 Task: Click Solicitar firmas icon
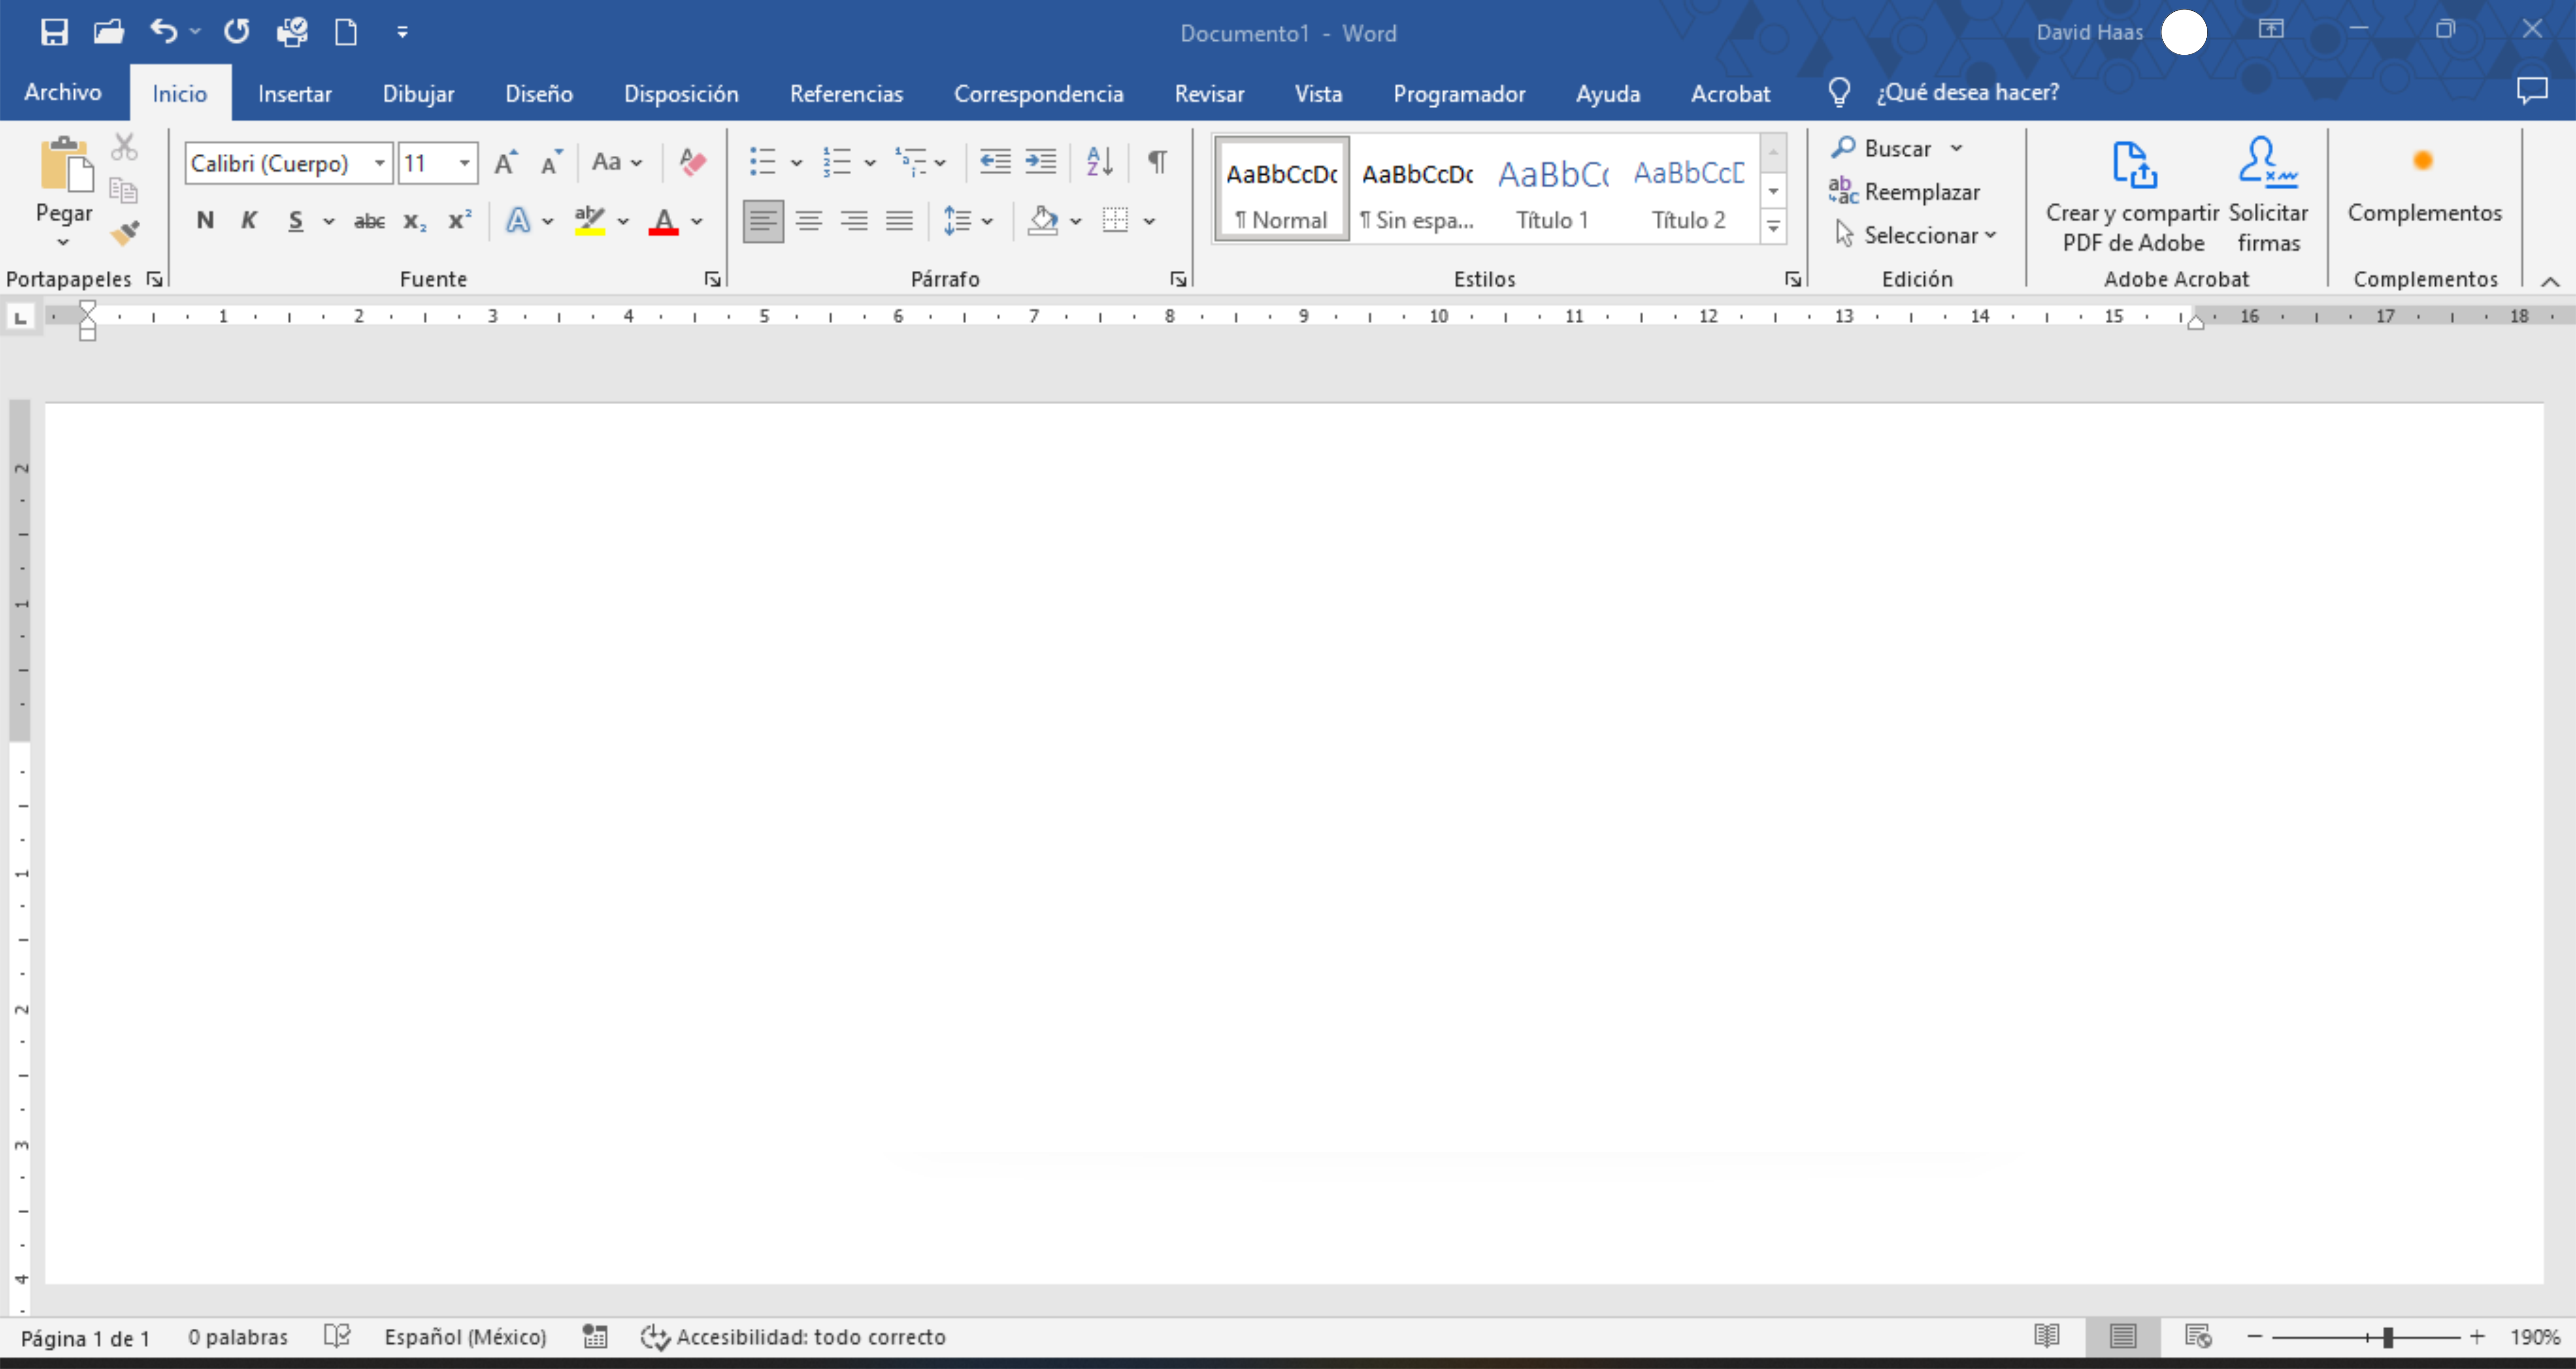2268,196
